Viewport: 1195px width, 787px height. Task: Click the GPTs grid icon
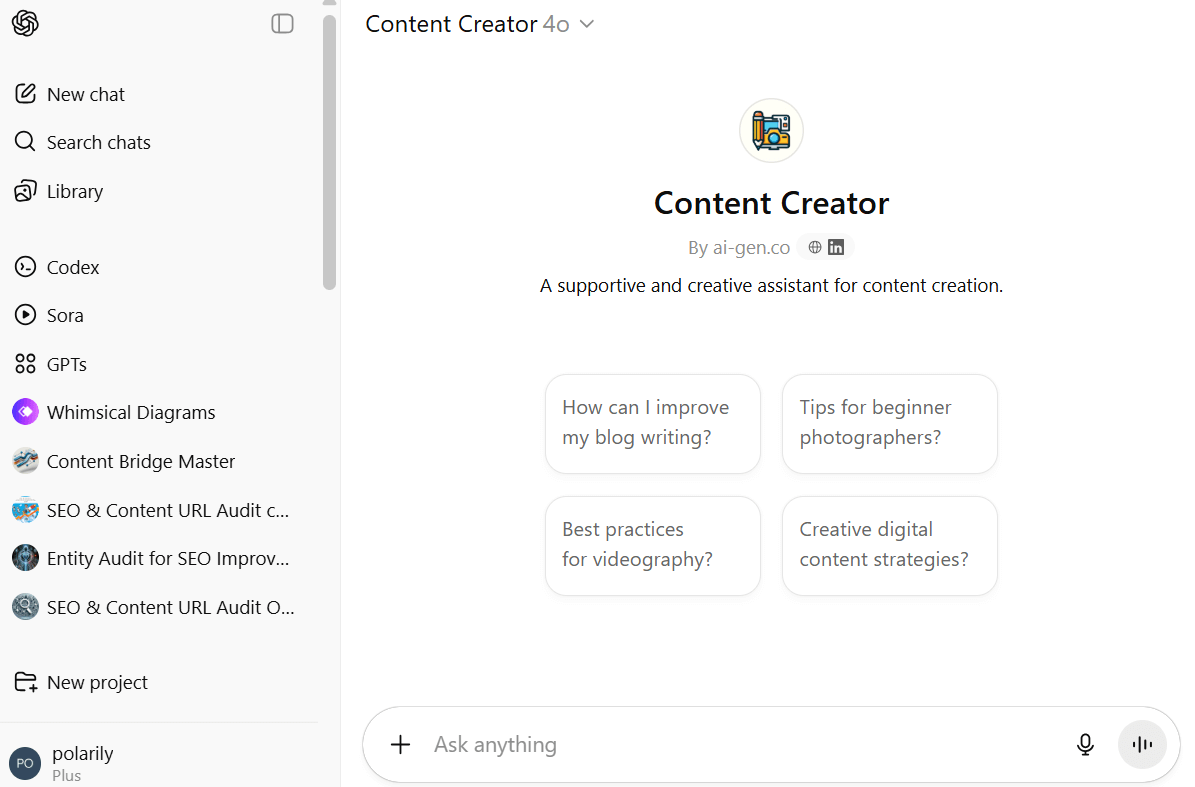coord(25,363)
